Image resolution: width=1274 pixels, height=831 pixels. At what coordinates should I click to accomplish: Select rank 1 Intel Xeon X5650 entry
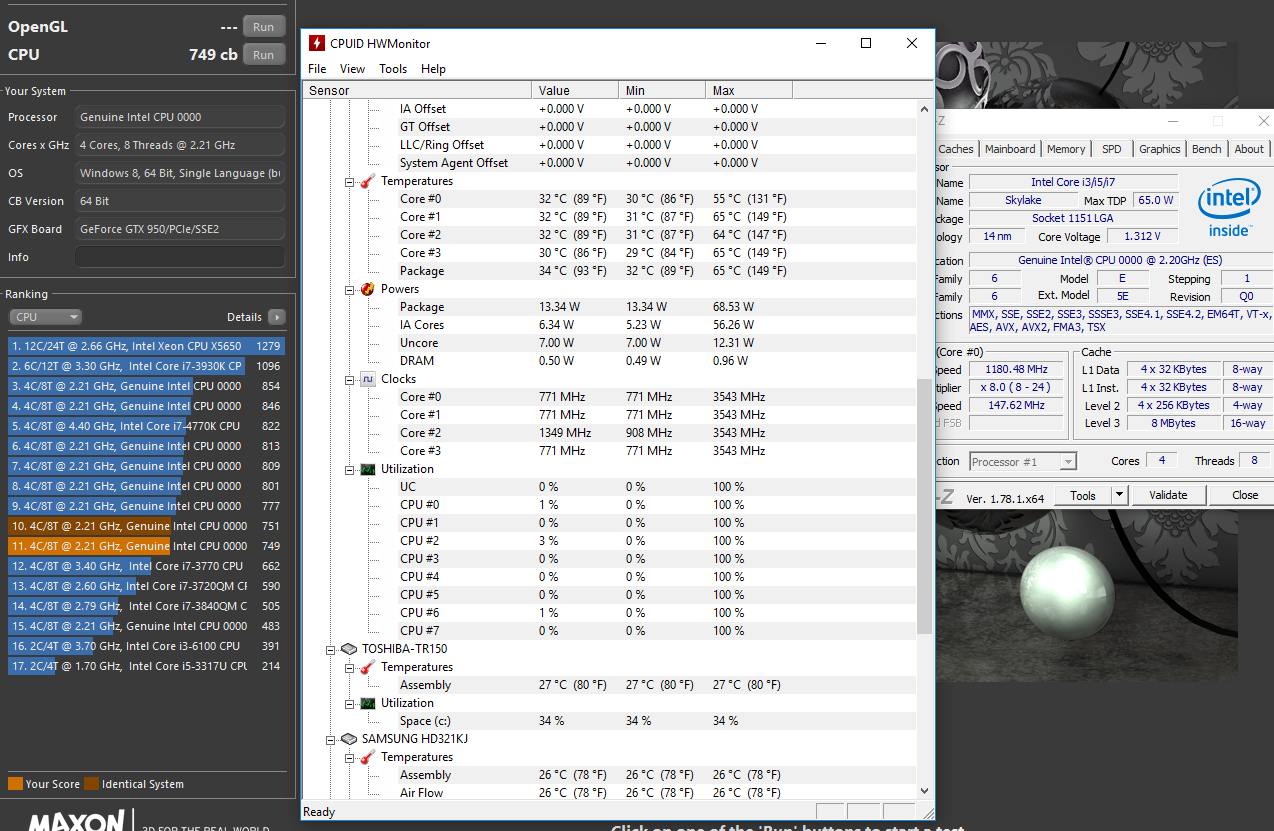[146, 346]
